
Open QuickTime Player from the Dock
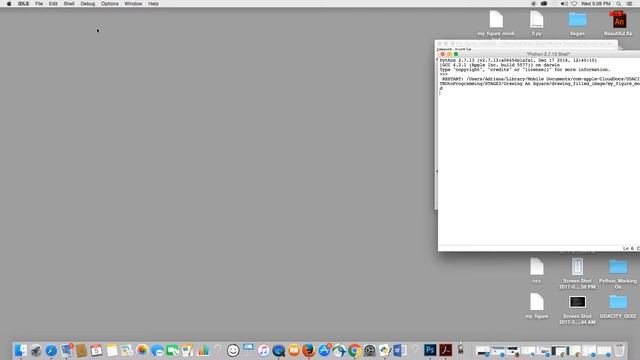pos(278,350)
